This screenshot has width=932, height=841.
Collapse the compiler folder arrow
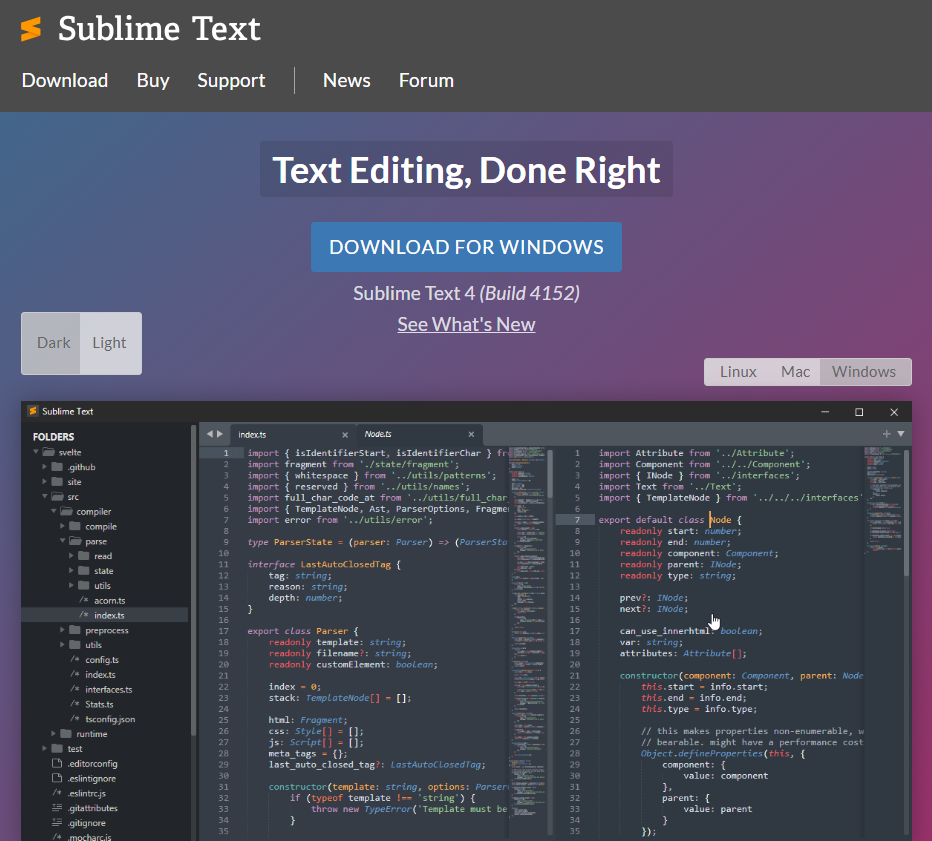[53, 511]
